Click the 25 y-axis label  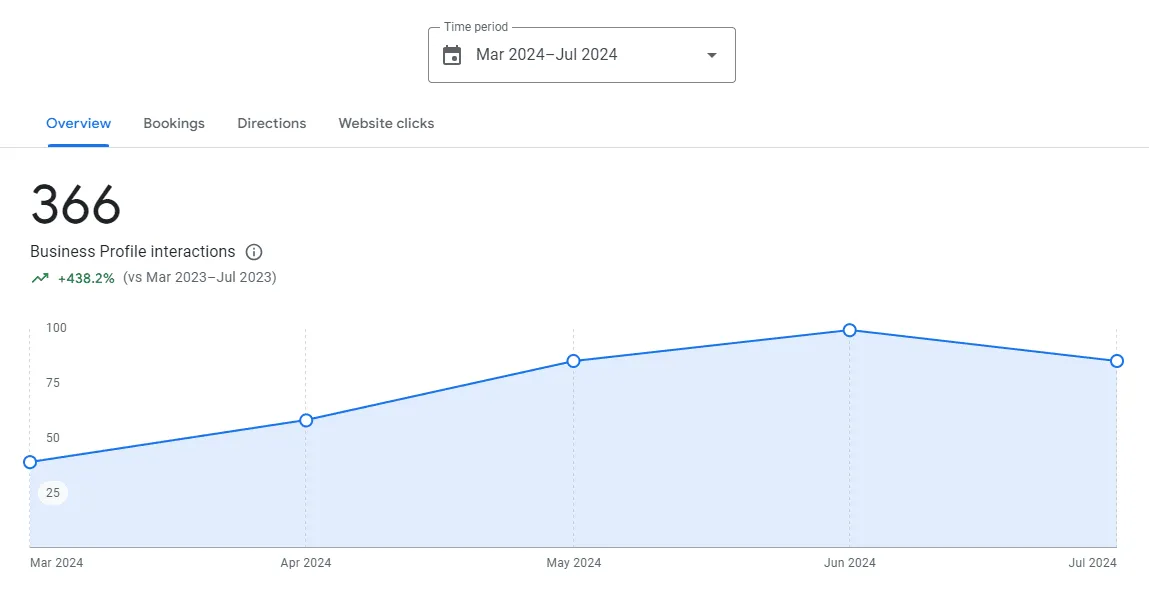[53, 493]
